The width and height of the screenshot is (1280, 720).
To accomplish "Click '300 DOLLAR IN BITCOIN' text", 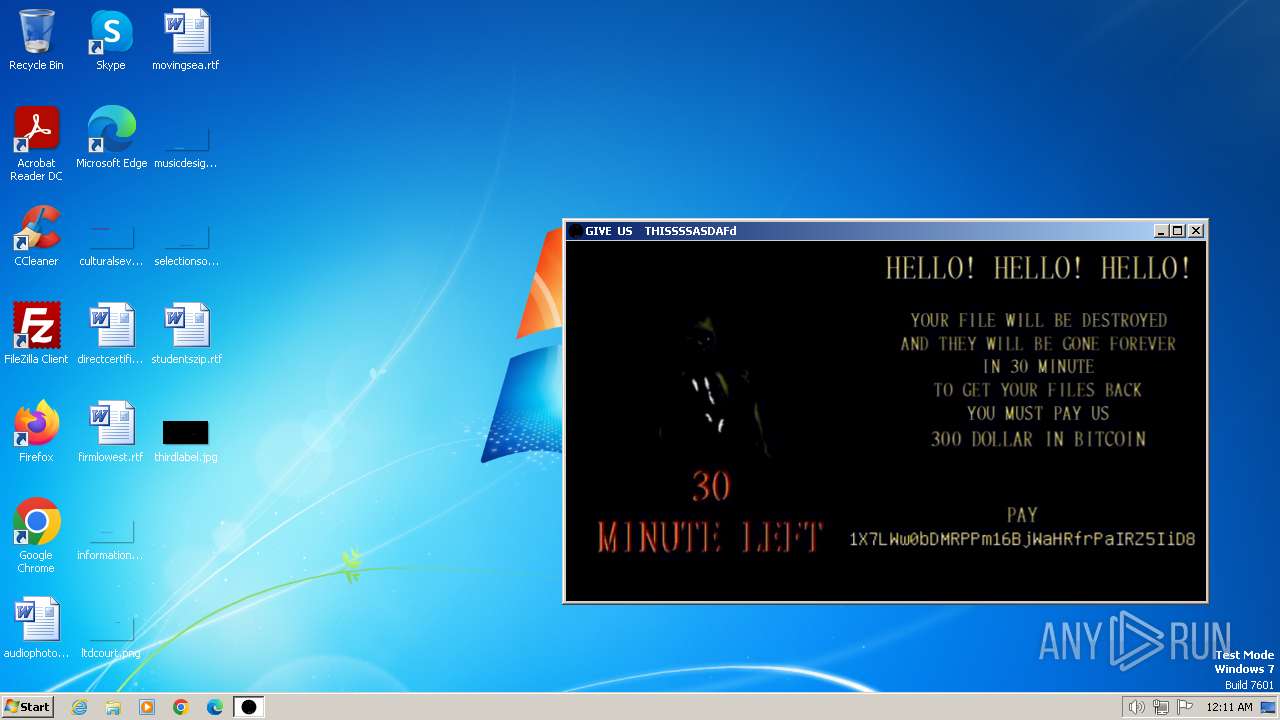I will pos(1038,439).
